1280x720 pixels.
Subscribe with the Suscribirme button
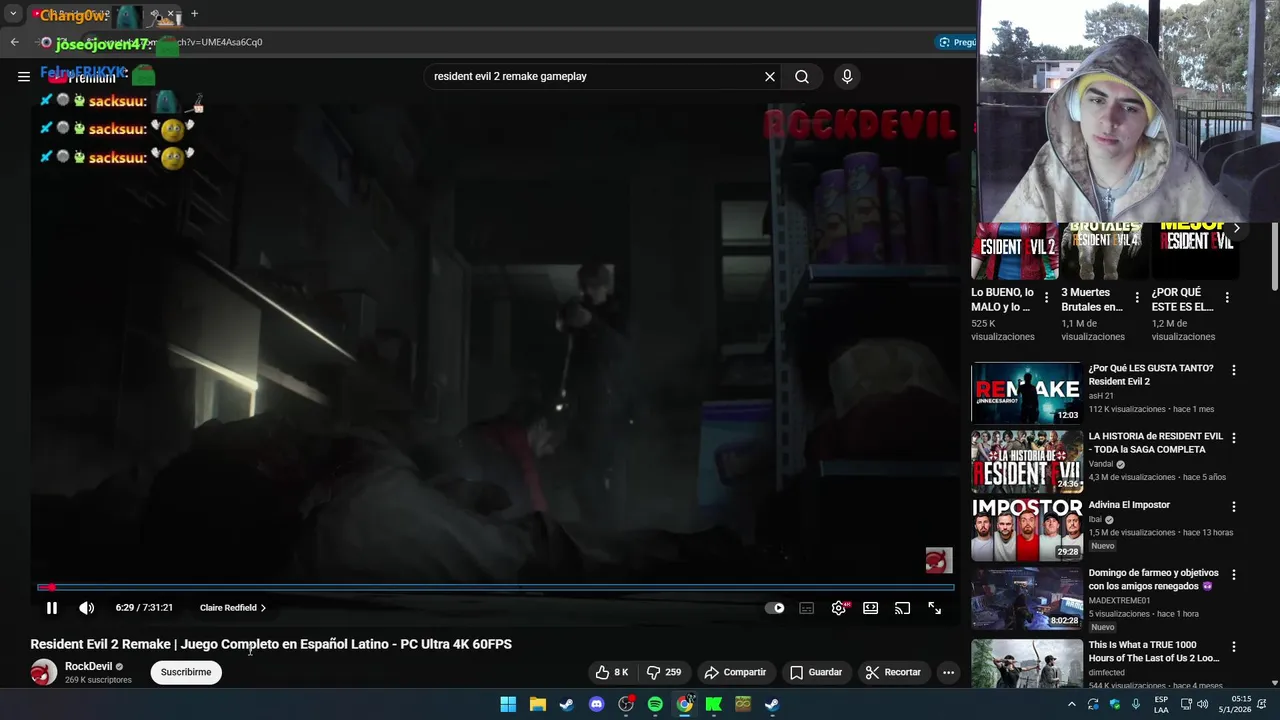pyautogui.click(x=186, y=672)
